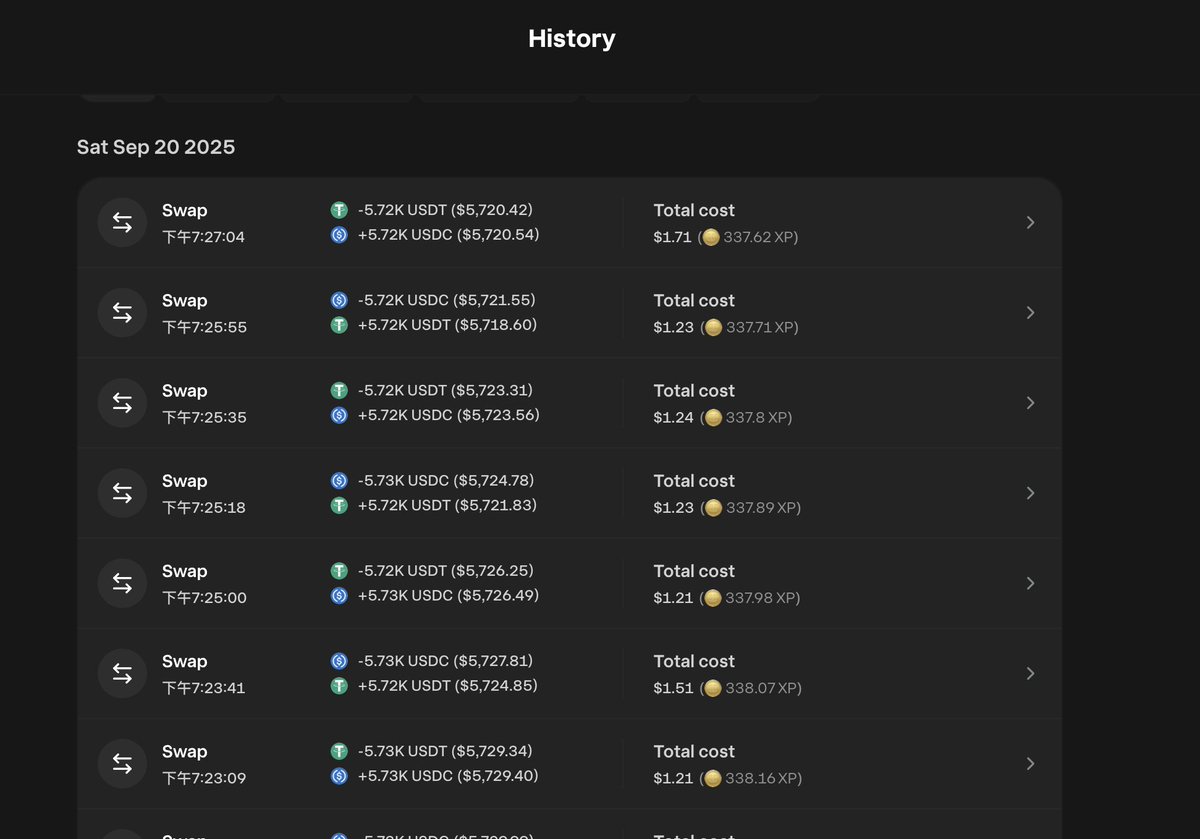Viewport: 1200px width, 839px height.
Task: Open details chevron for the 7:25:18 swap
Action: pyautogui.click(x=1031, y=493)
